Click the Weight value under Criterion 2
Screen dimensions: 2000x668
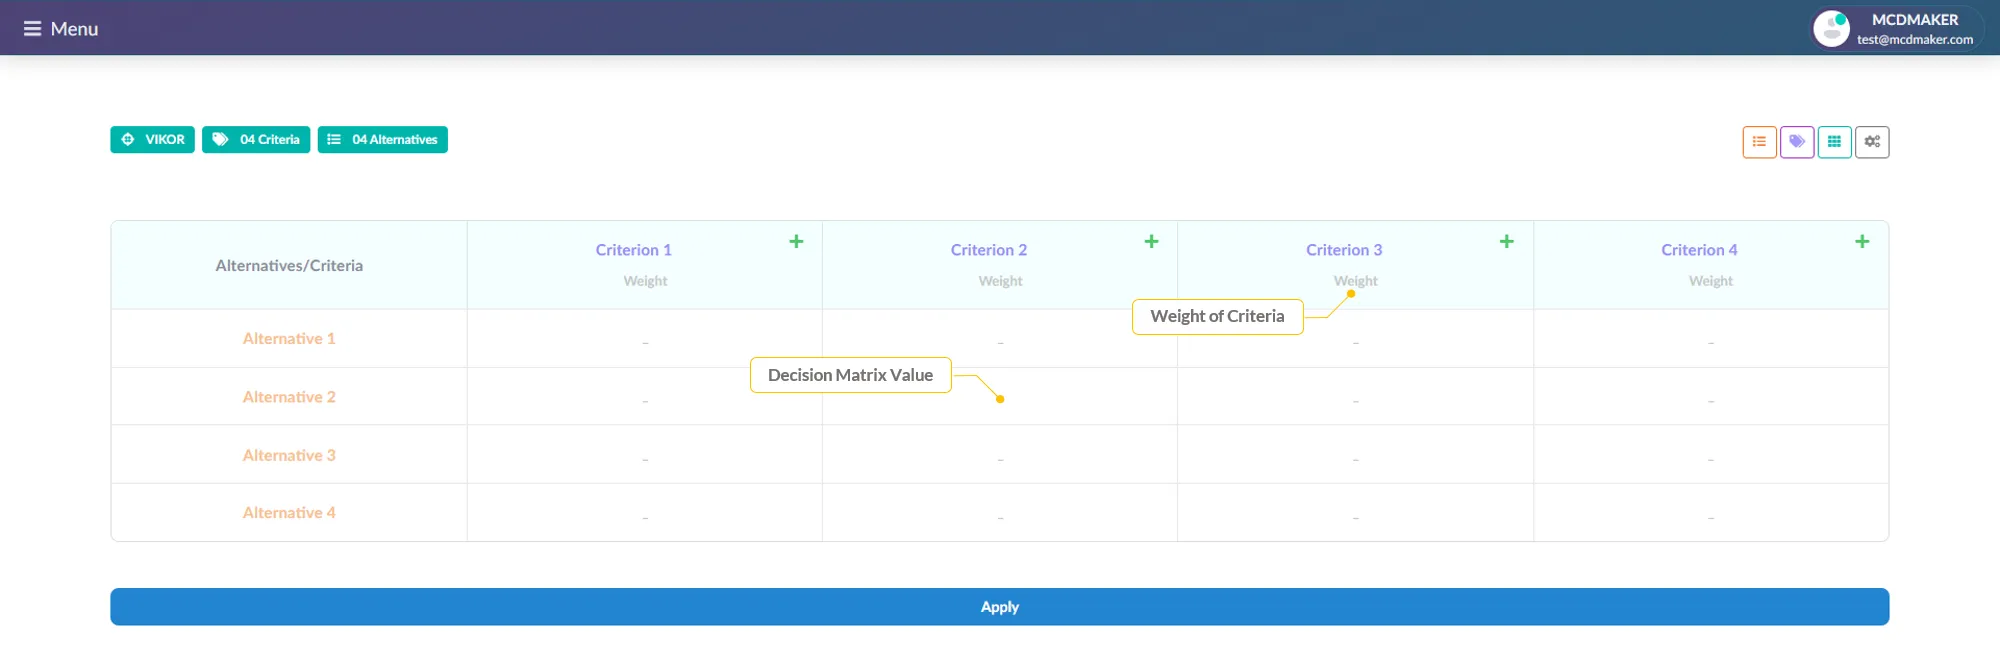pyautogui.click(x=1000, y=281)
